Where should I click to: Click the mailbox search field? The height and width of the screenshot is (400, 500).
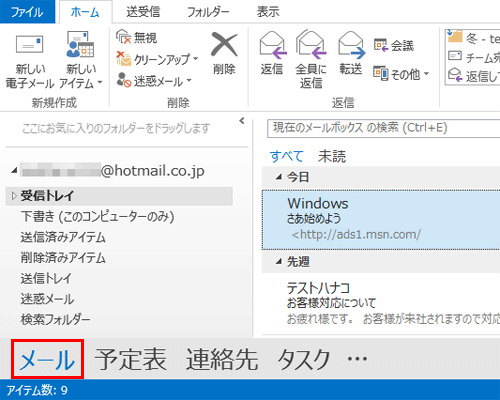point(383,128)
